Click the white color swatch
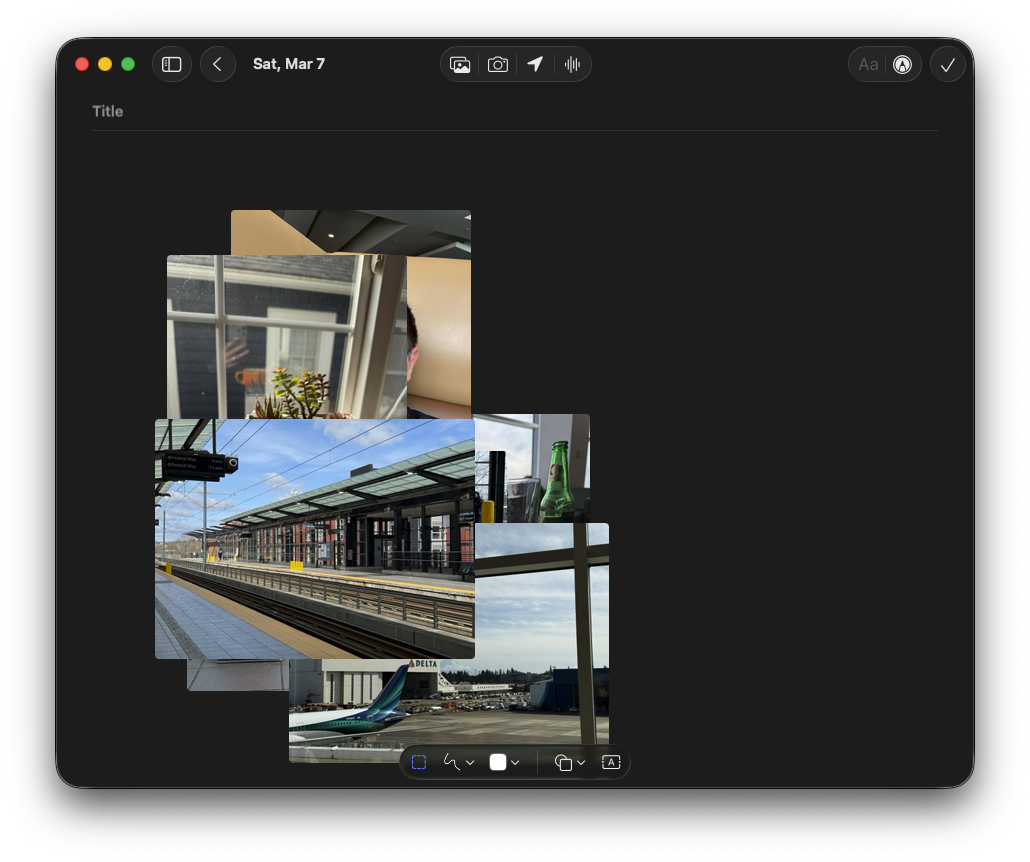Viewport: 1030px width, 862px height. click(x=498, y=762)
